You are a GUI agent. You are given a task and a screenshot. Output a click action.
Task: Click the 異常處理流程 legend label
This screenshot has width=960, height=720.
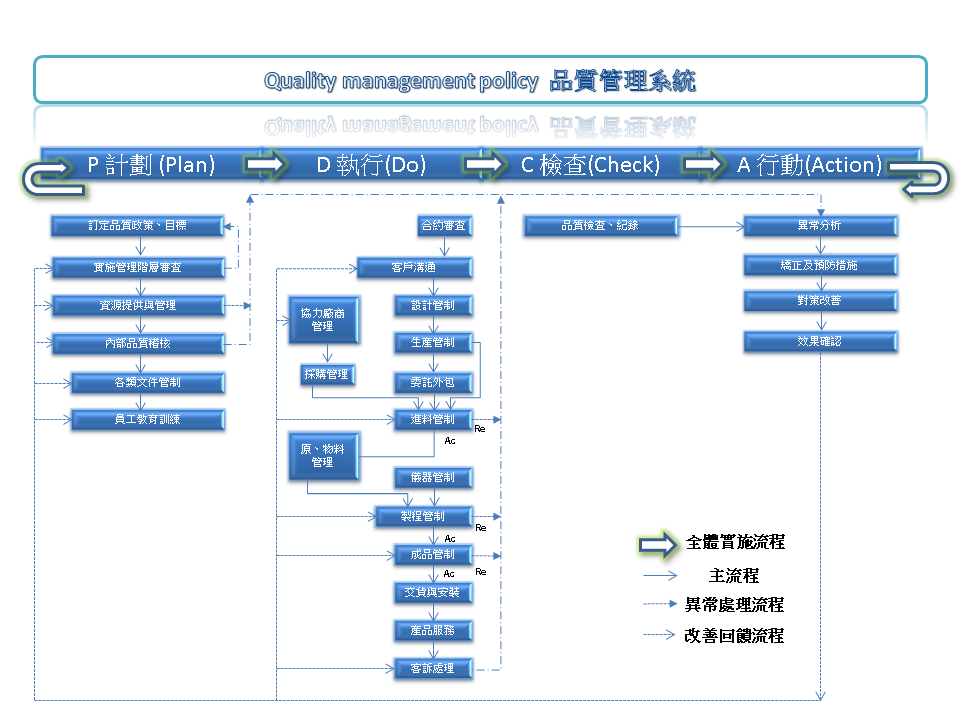tap(735, 605)
